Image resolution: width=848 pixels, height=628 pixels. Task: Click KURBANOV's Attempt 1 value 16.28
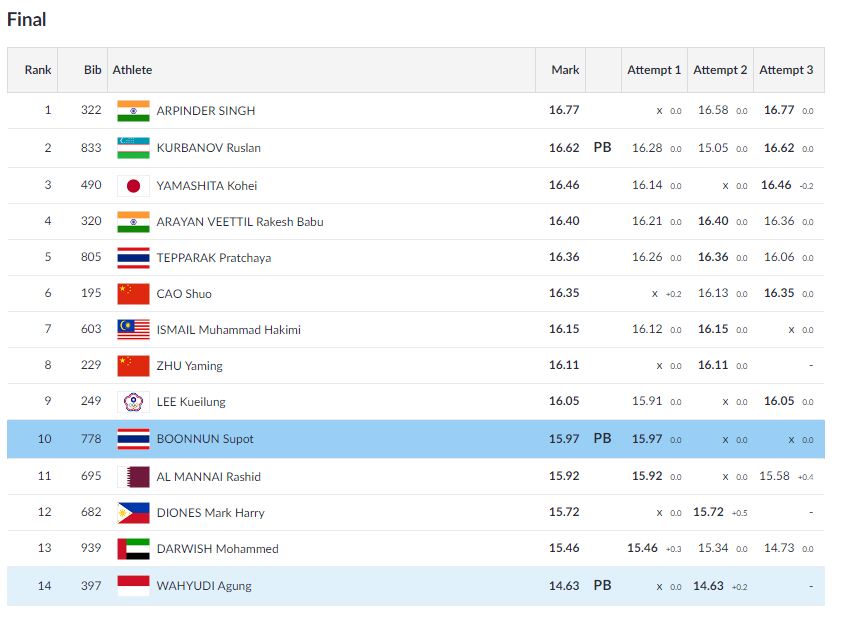click(647, 148)
